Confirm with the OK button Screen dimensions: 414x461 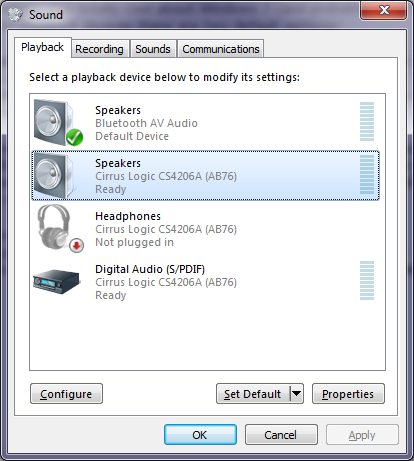[x=200, y=435]
